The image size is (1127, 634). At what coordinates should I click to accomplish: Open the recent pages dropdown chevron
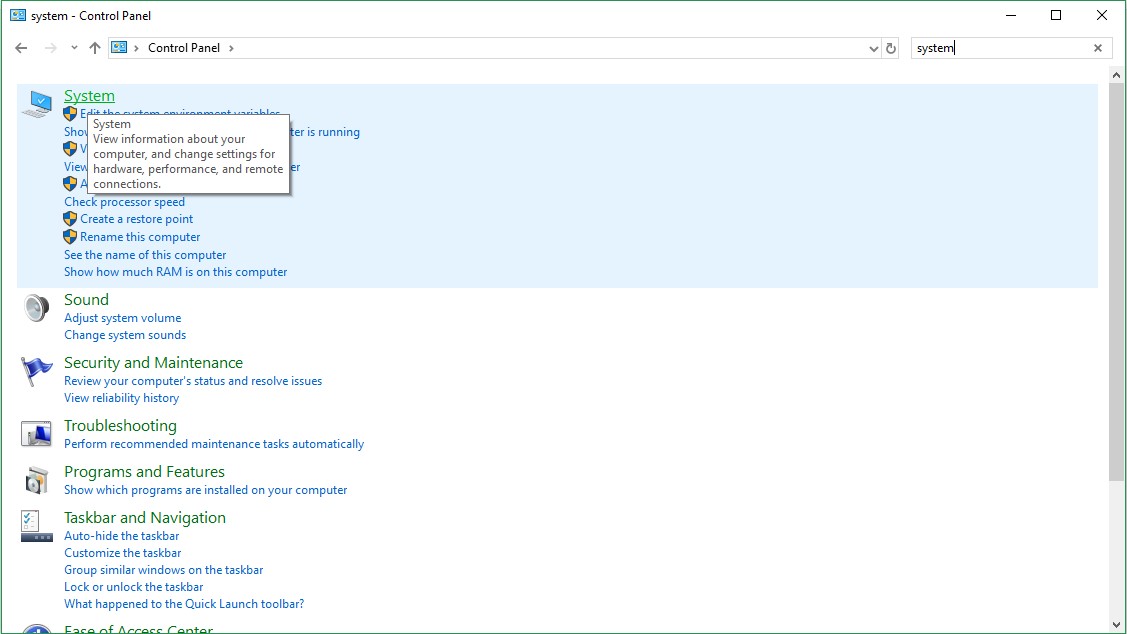73,47
